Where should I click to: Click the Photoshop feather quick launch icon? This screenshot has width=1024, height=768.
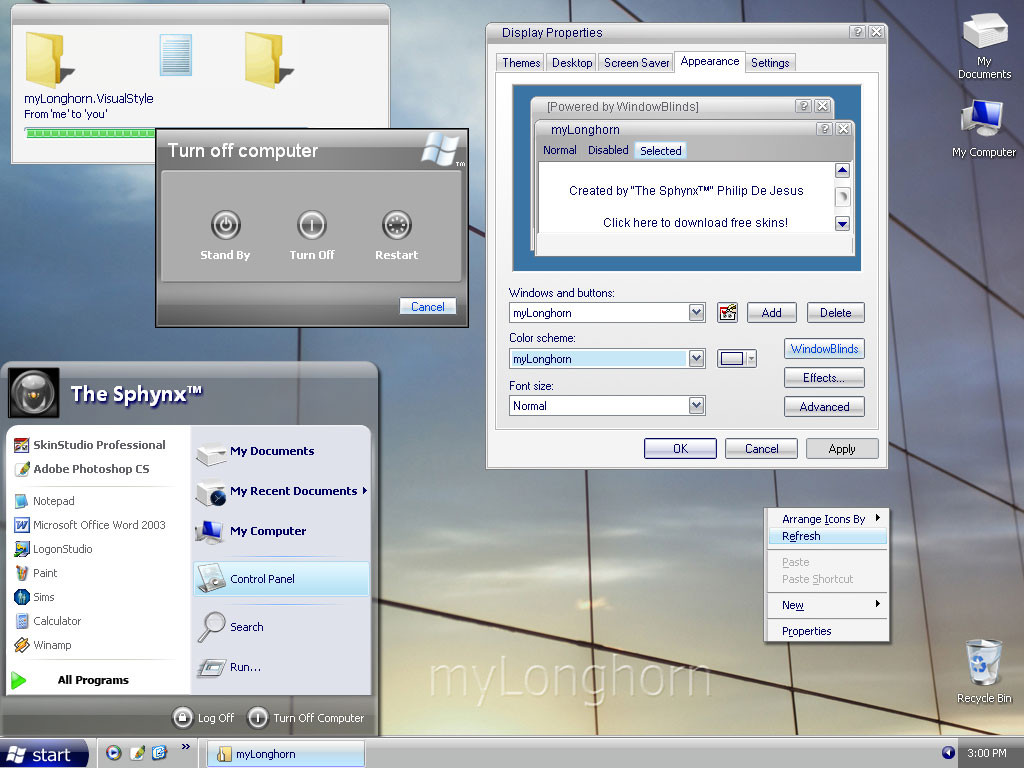point(137,753)
